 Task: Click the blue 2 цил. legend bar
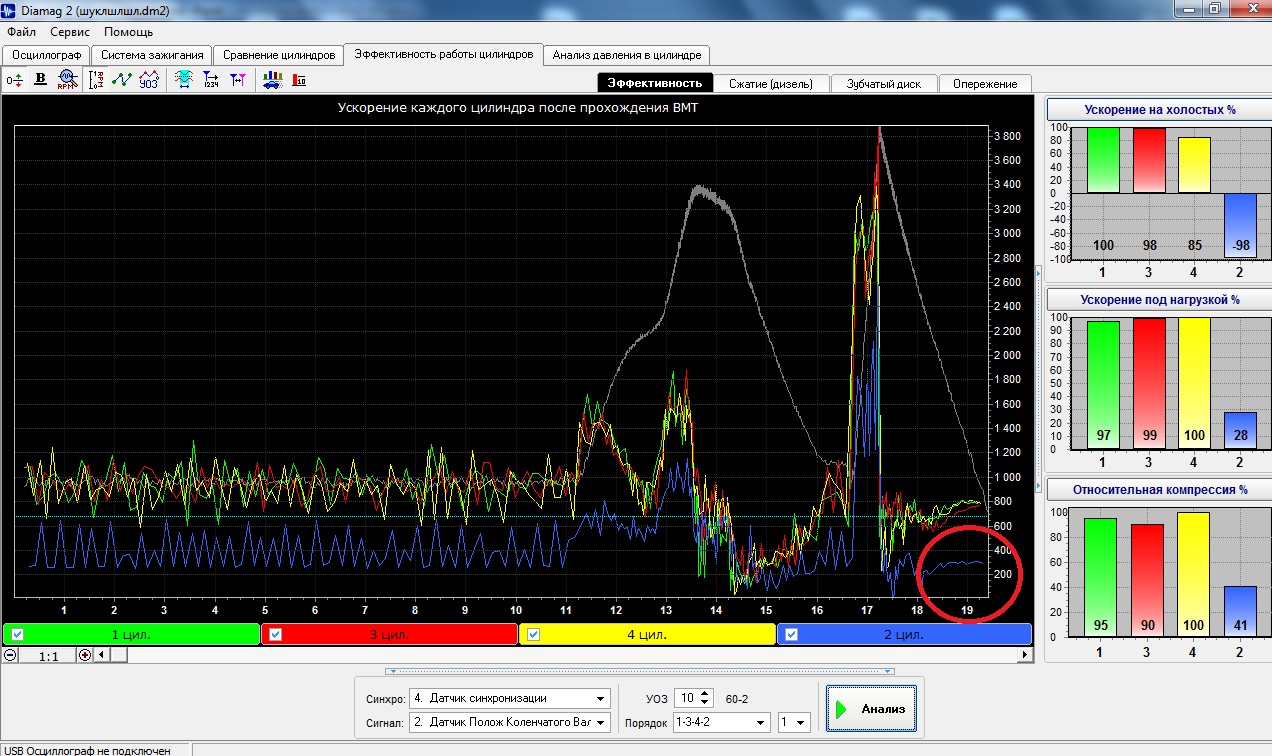pyautogui.click(x=904, y=634)
